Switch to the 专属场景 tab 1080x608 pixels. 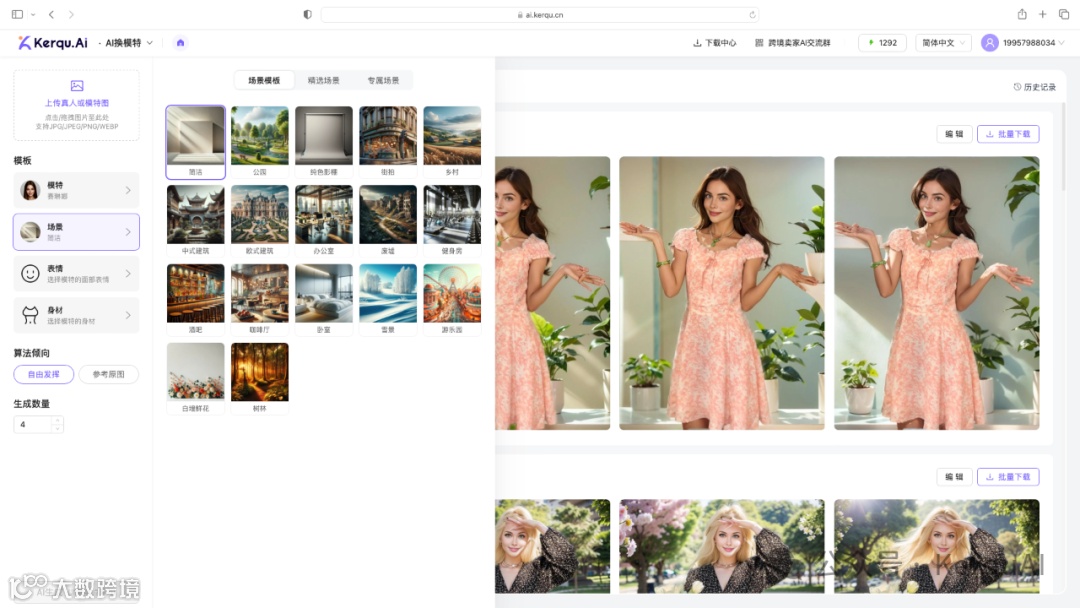click(383, 80)
